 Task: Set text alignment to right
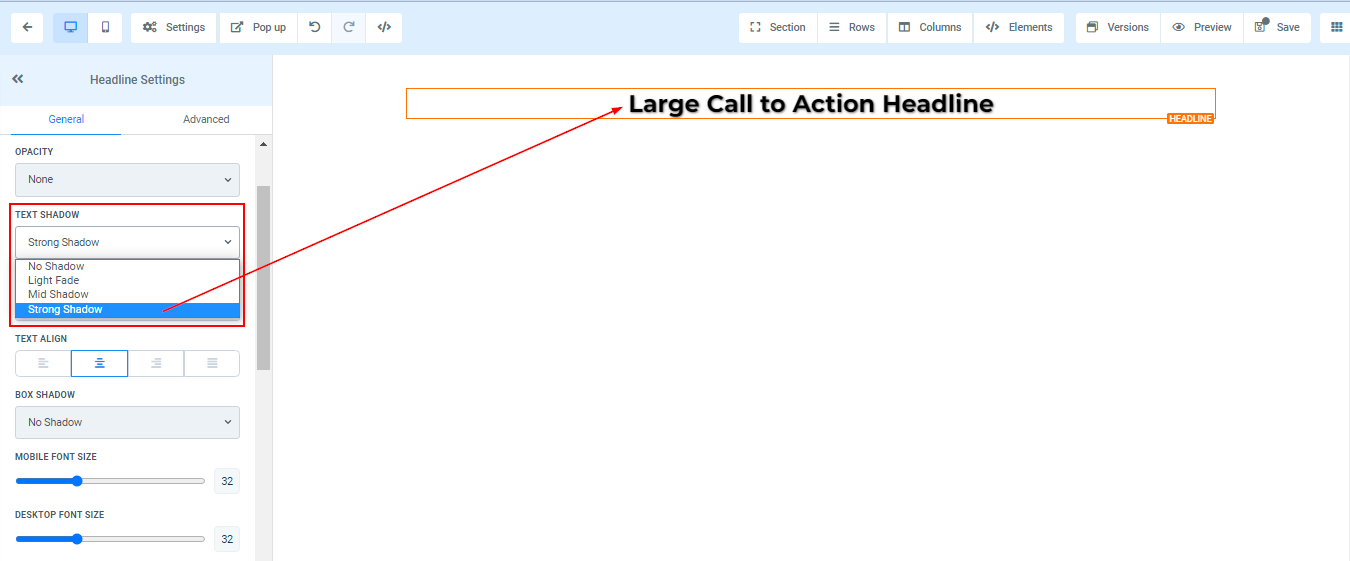click(156, 363)
